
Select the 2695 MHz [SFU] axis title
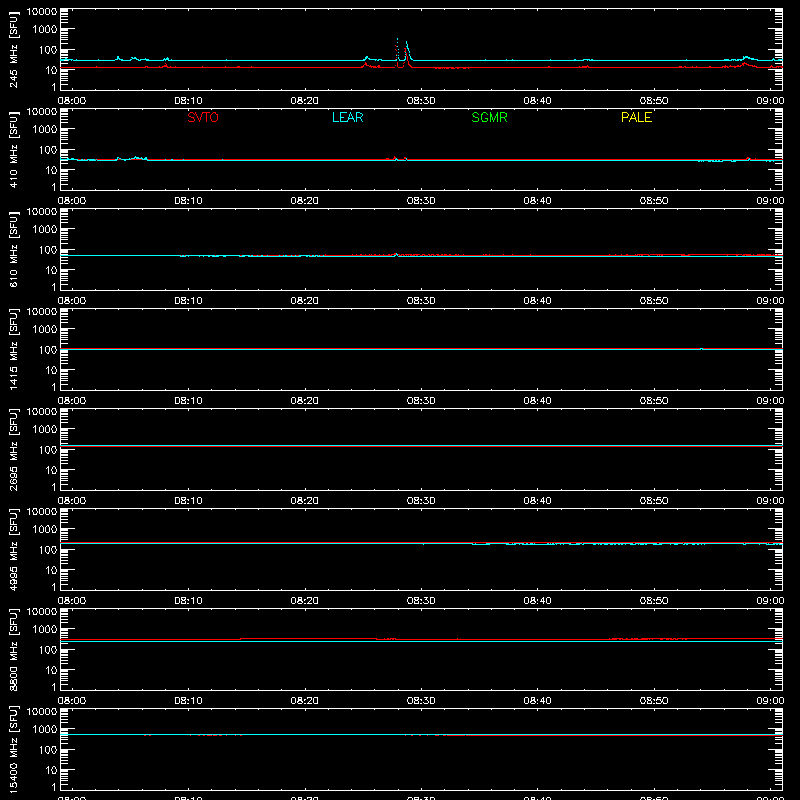click(x=13, y=449)
